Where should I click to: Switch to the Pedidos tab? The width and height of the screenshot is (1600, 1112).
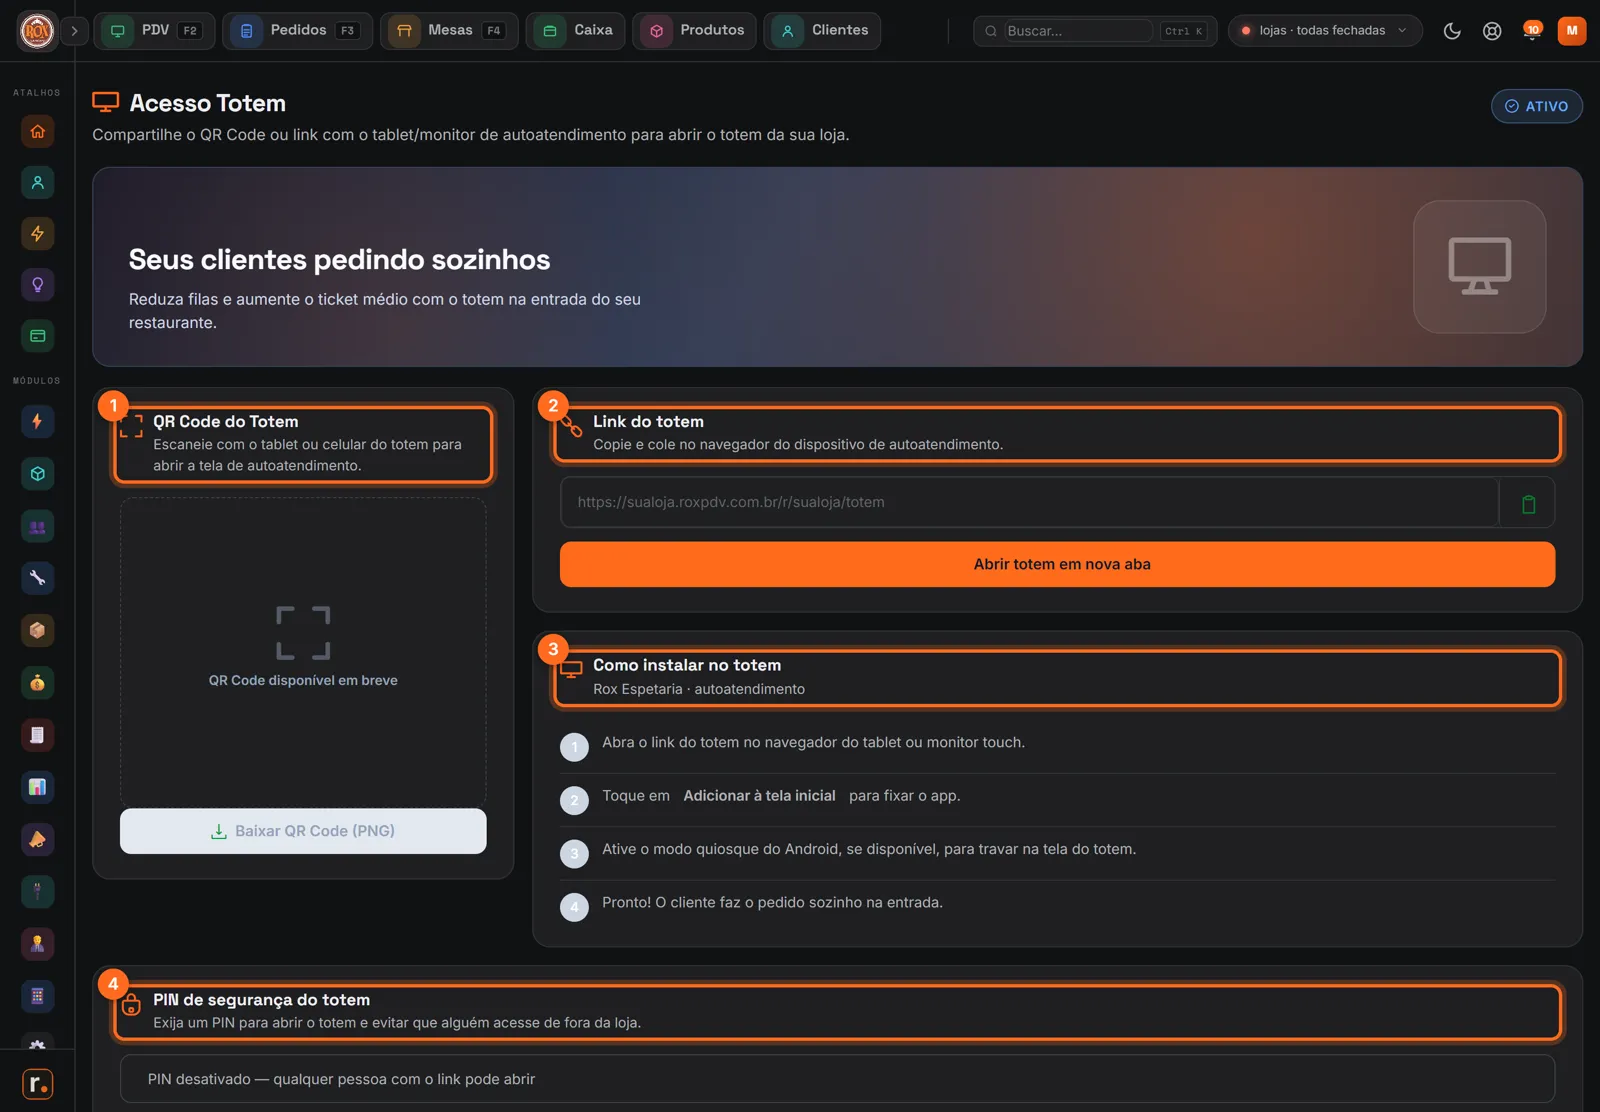[x=297, y=31]
